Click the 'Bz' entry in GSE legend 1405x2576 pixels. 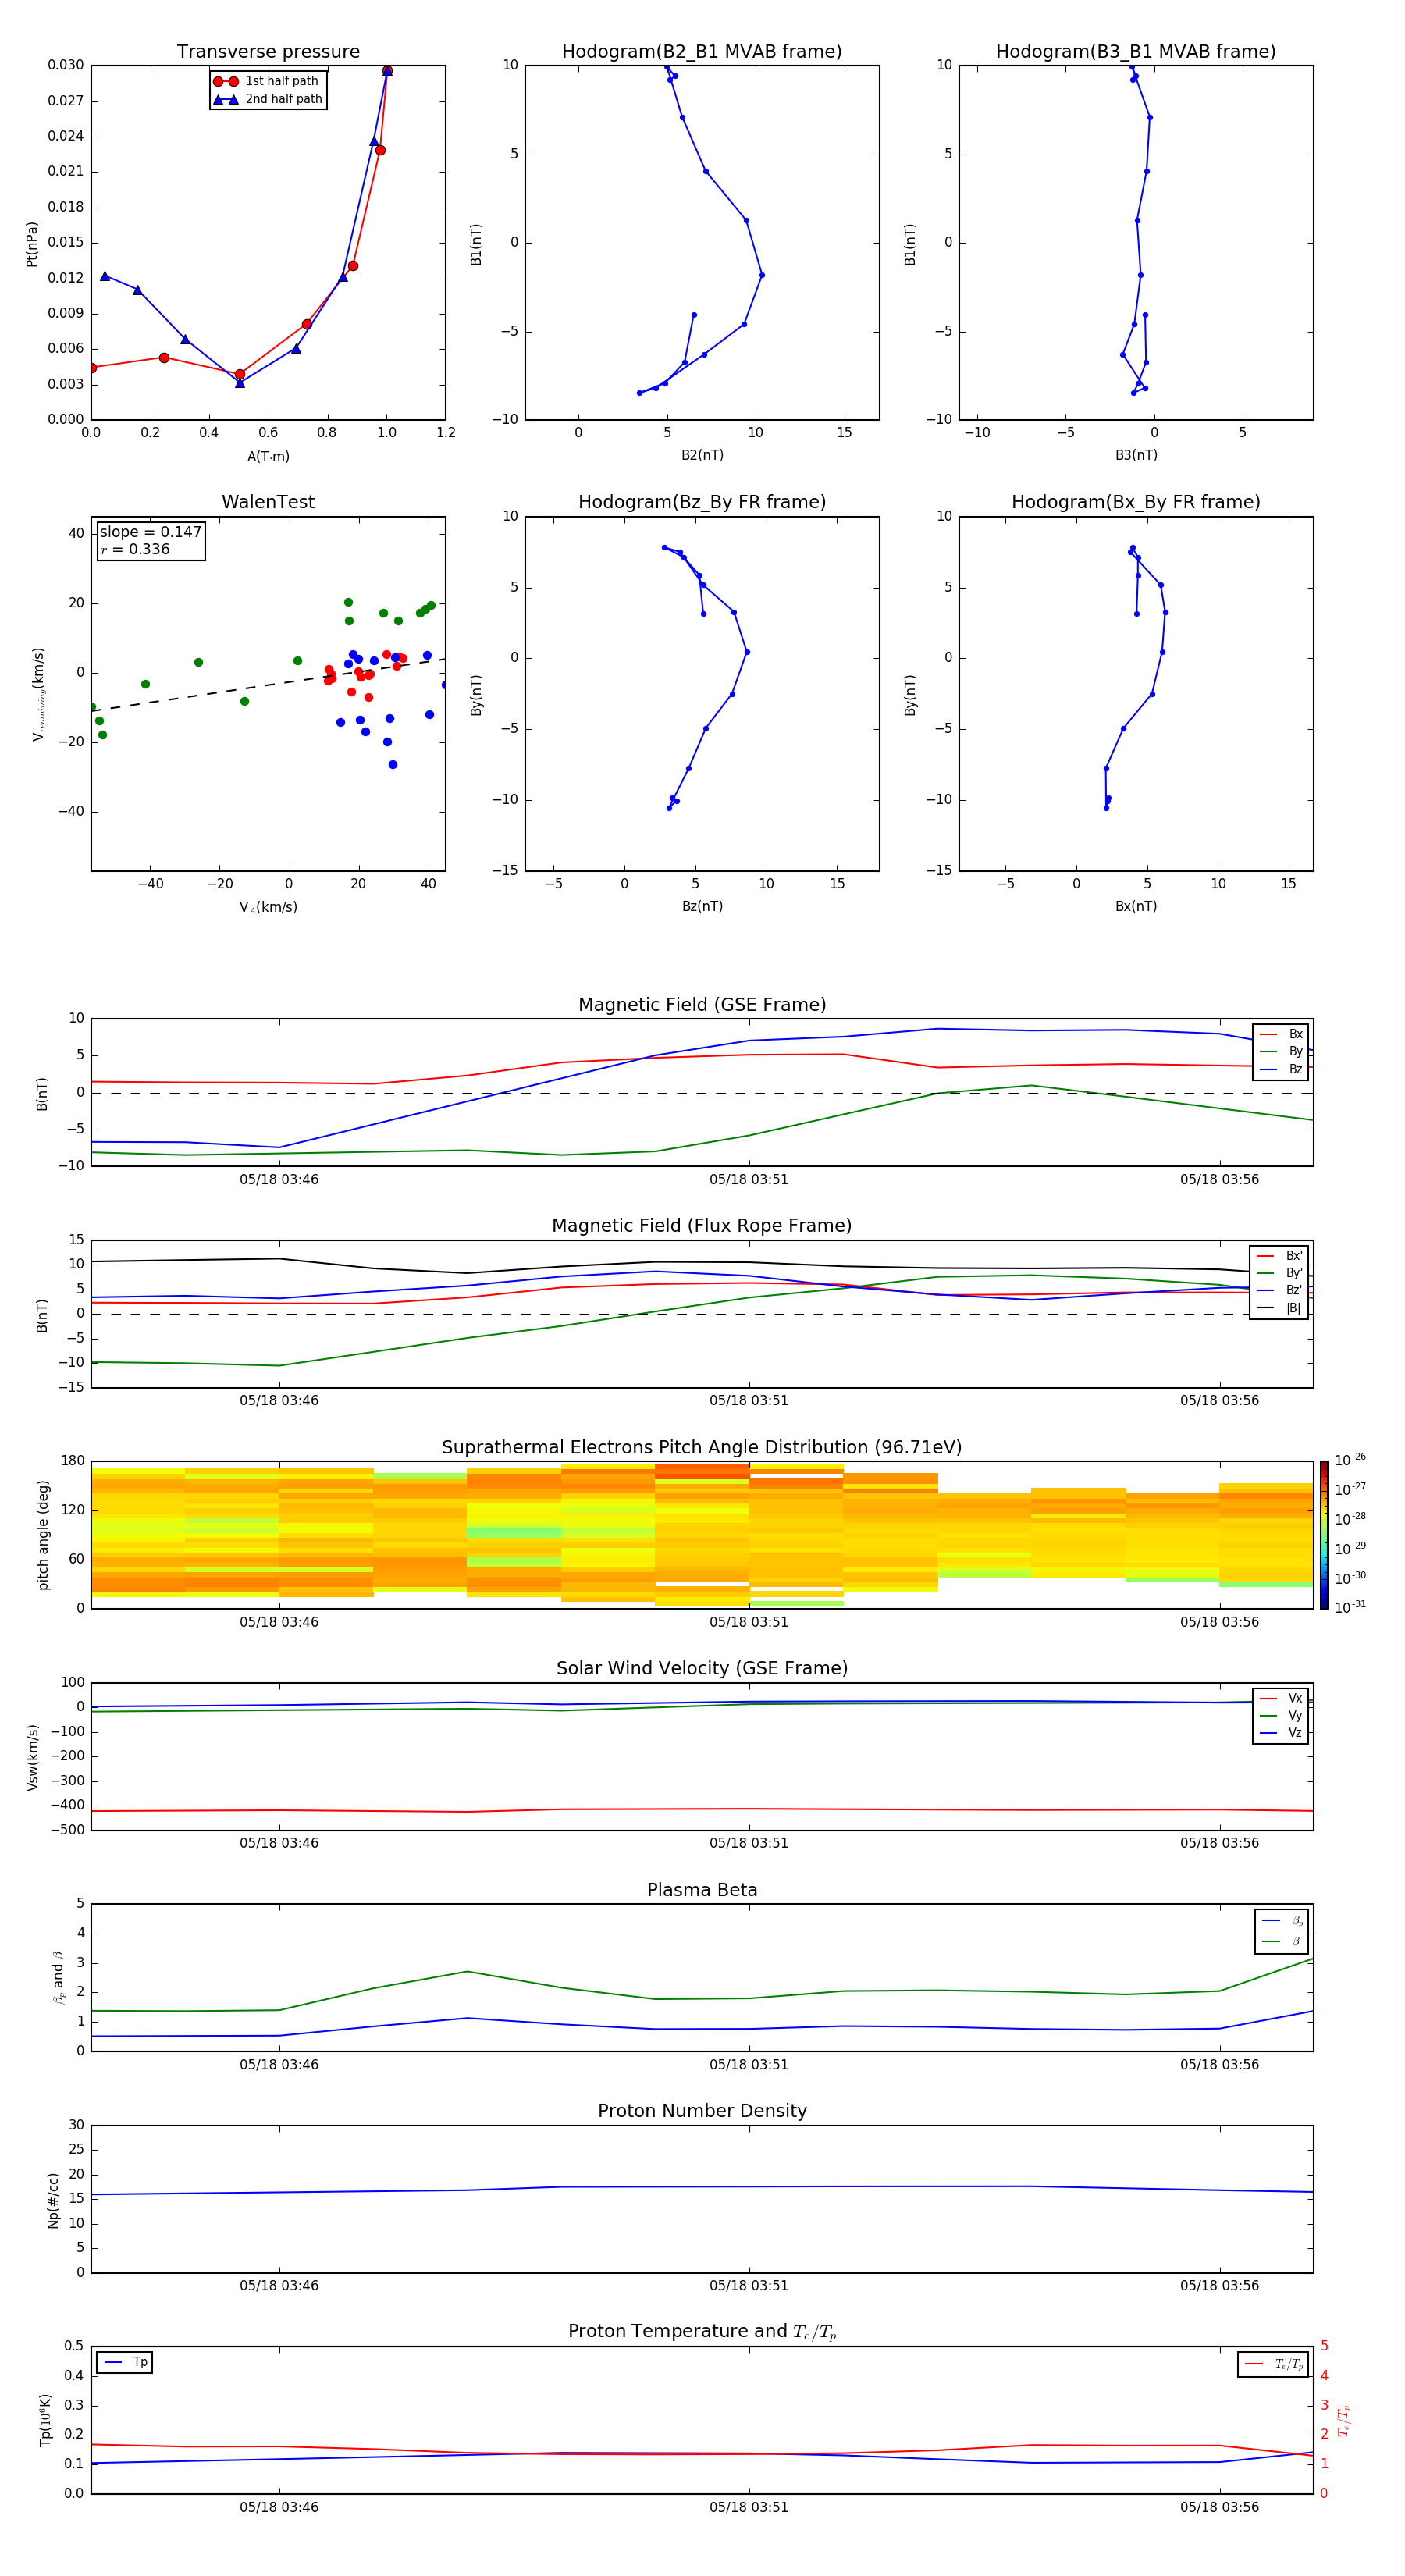pyautogui.click(x=1281, y=1070)
